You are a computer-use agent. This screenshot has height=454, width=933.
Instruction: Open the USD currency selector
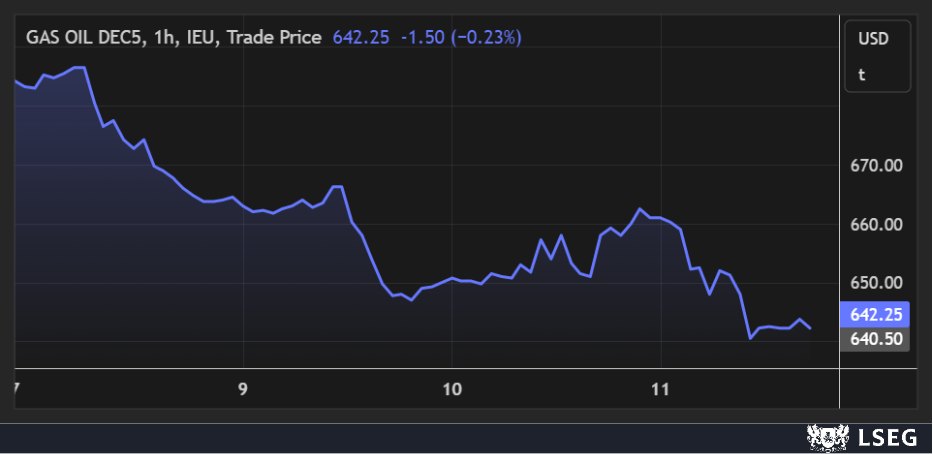pyautogui.click(x=874, y=38)
